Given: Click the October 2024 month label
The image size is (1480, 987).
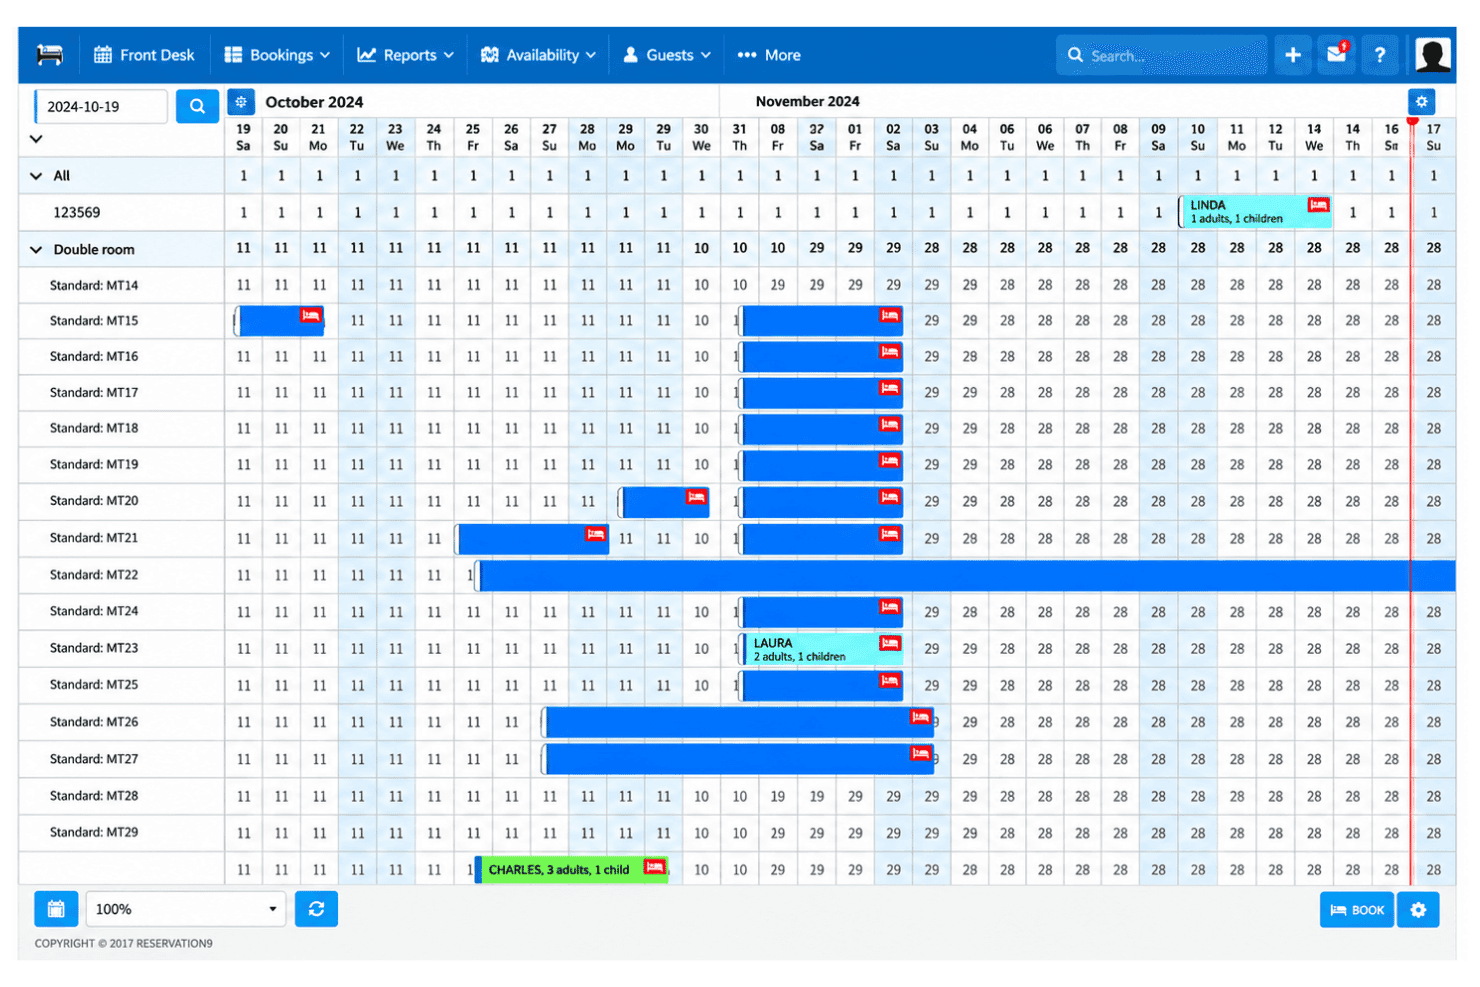Looking at the screenshot, I should pos(314,101).
